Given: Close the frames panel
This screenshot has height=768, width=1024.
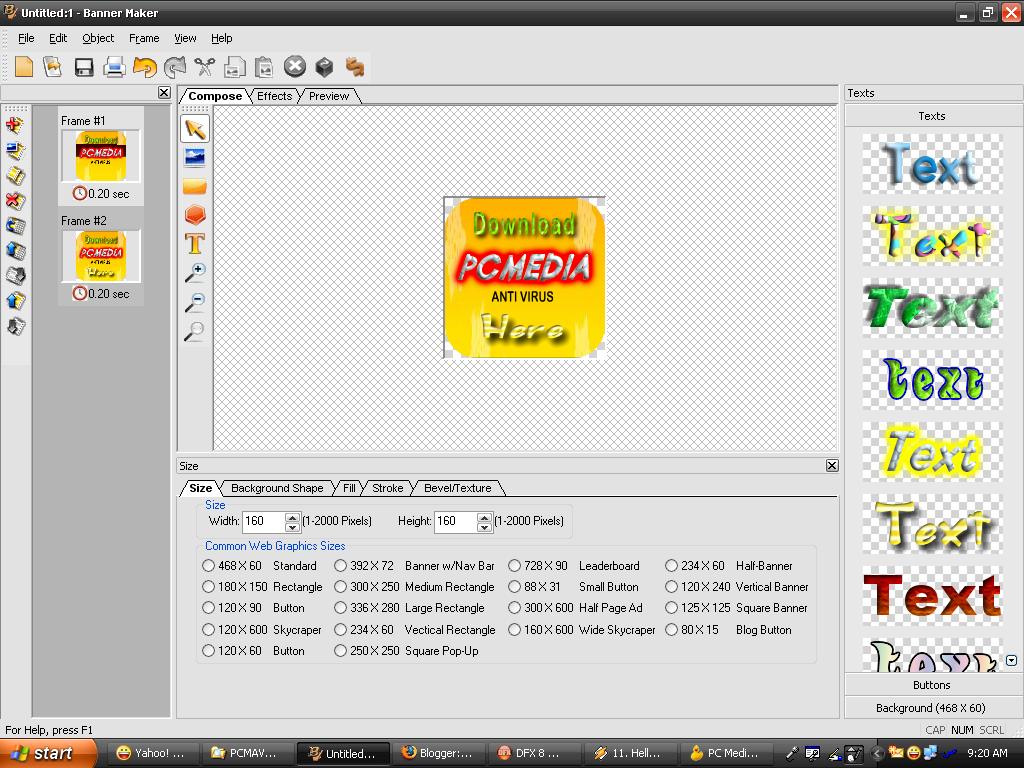Looking at the screenshot, I should [x=165, y=93].
